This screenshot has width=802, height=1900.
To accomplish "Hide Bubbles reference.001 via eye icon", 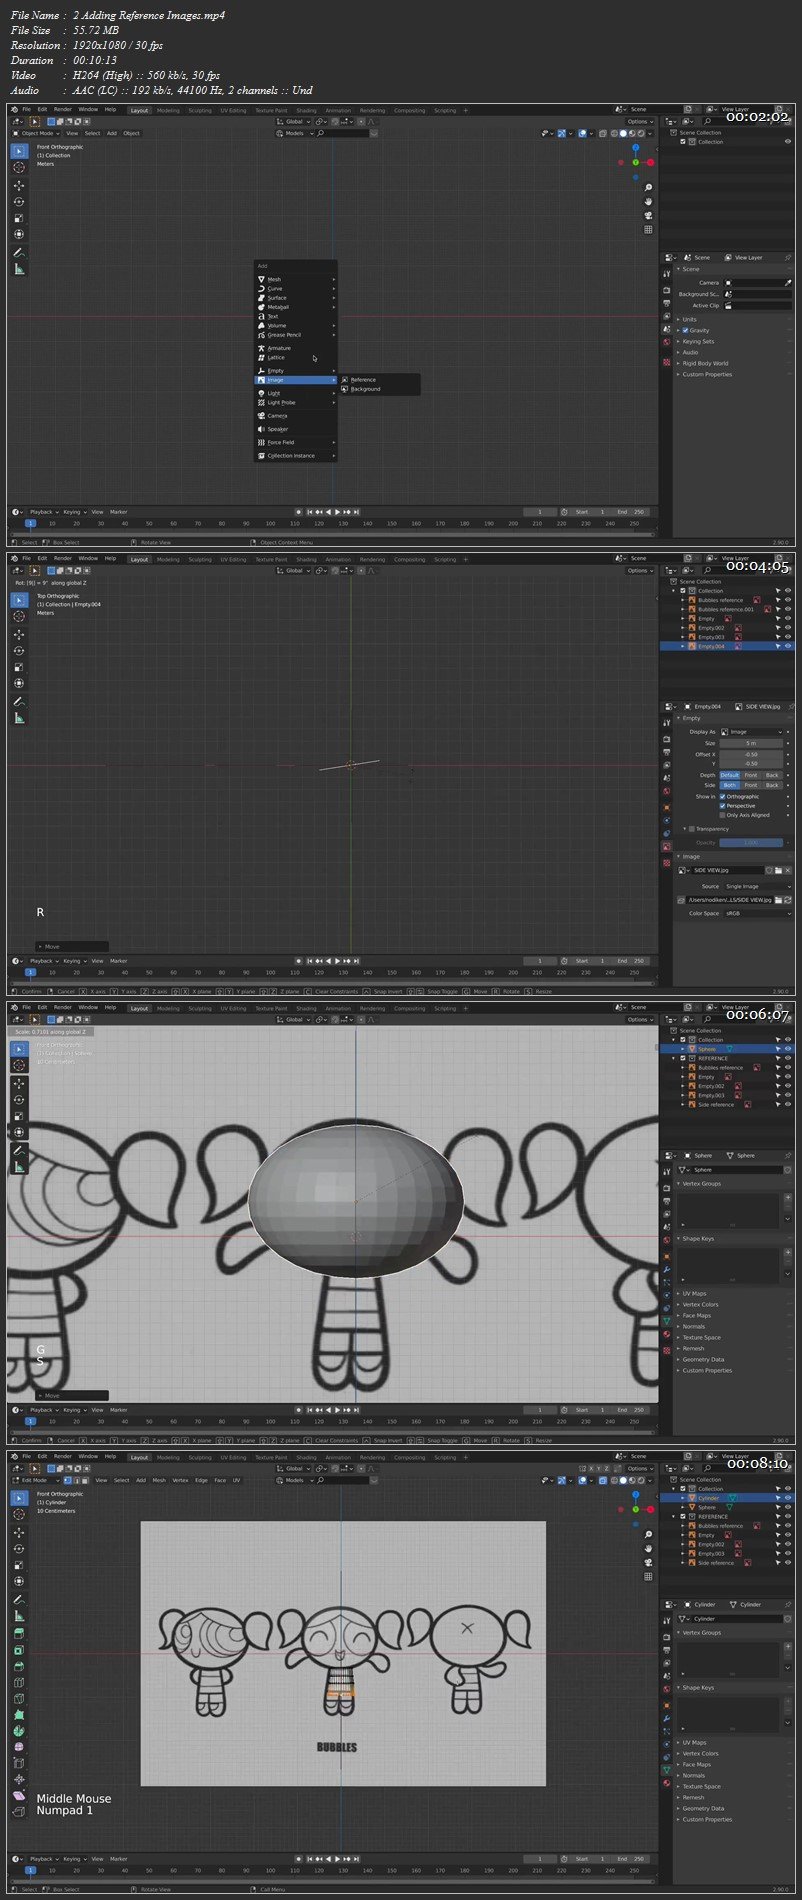I will point(788,609).
